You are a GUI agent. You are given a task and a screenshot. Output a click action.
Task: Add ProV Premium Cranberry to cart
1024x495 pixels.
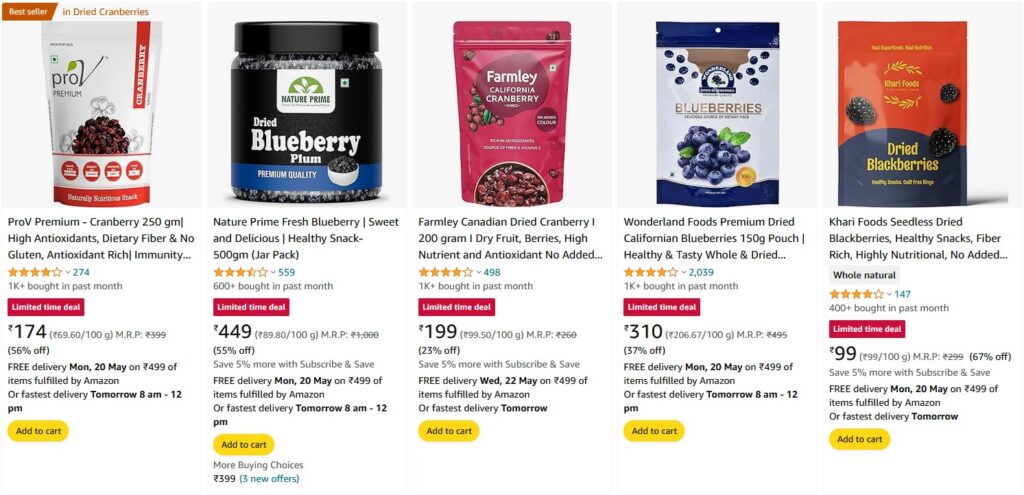click(x=38, y=431)
